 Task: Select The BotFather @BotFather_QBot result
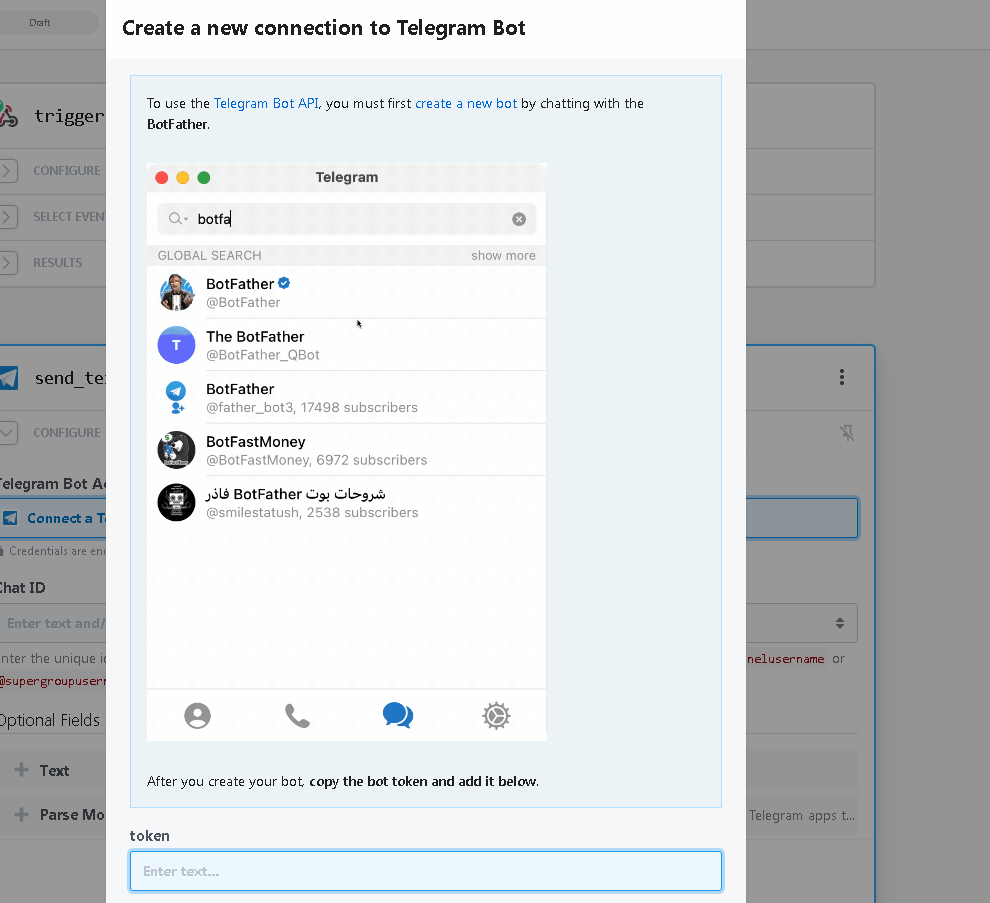[347, 345]
